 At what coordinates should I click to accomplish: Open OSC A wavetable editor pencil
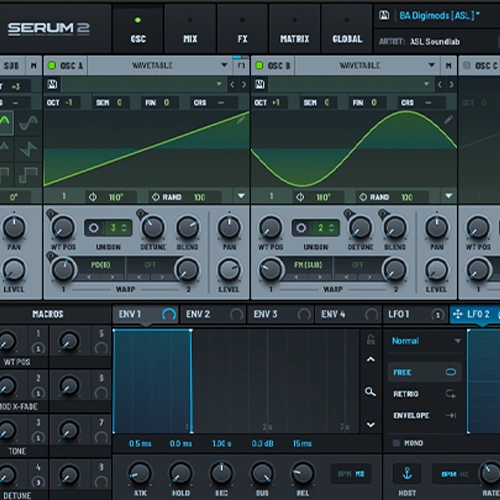(241, 119)
